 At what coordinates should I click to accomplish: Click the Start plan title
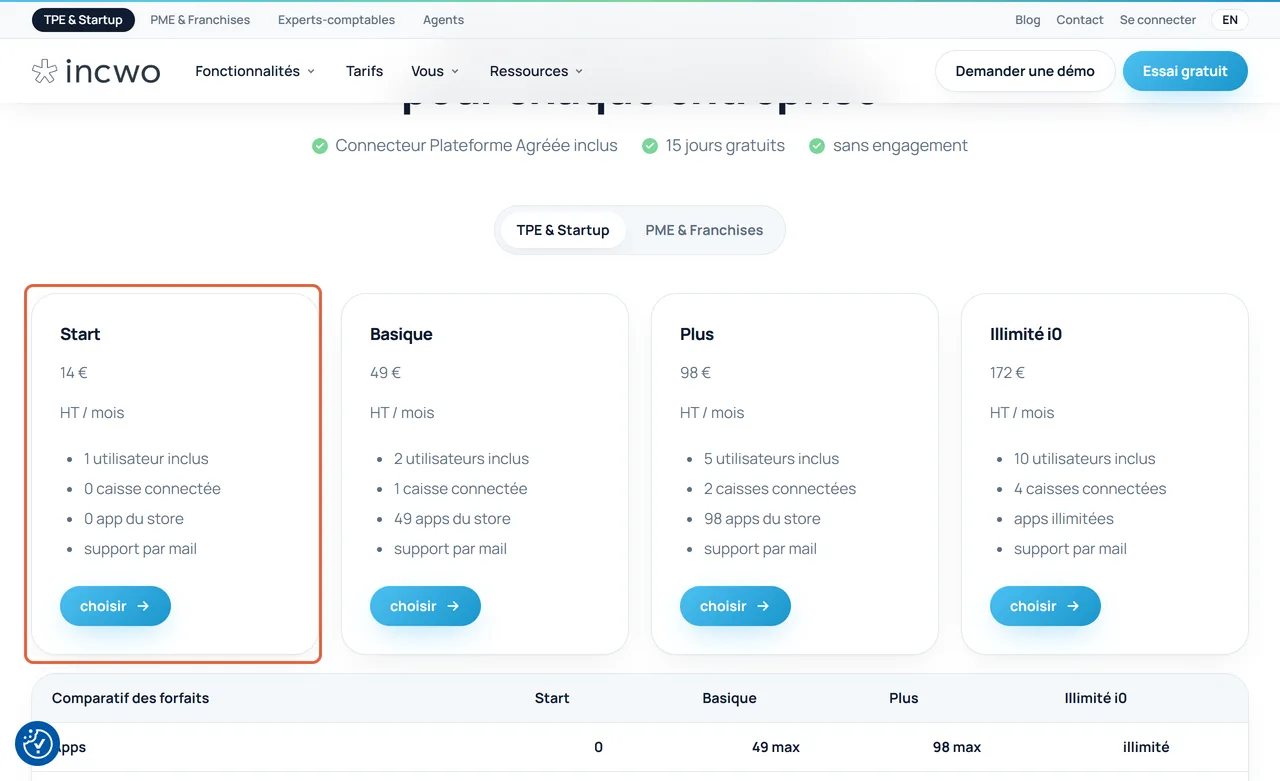(80, 334)
